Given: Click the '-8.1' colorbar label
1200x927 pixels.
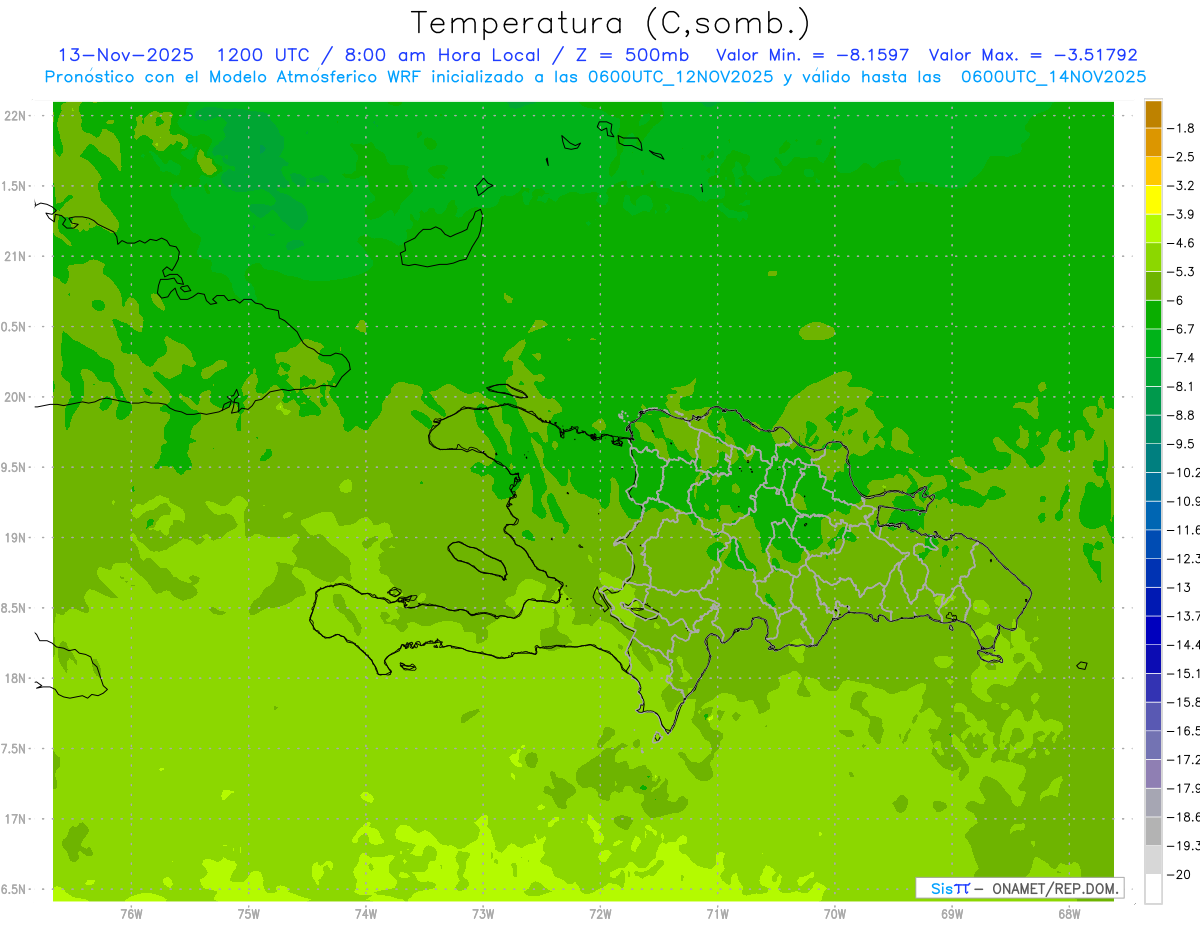Looking at the screenshot, I should pyautogui.click(x=1180, y=386).
